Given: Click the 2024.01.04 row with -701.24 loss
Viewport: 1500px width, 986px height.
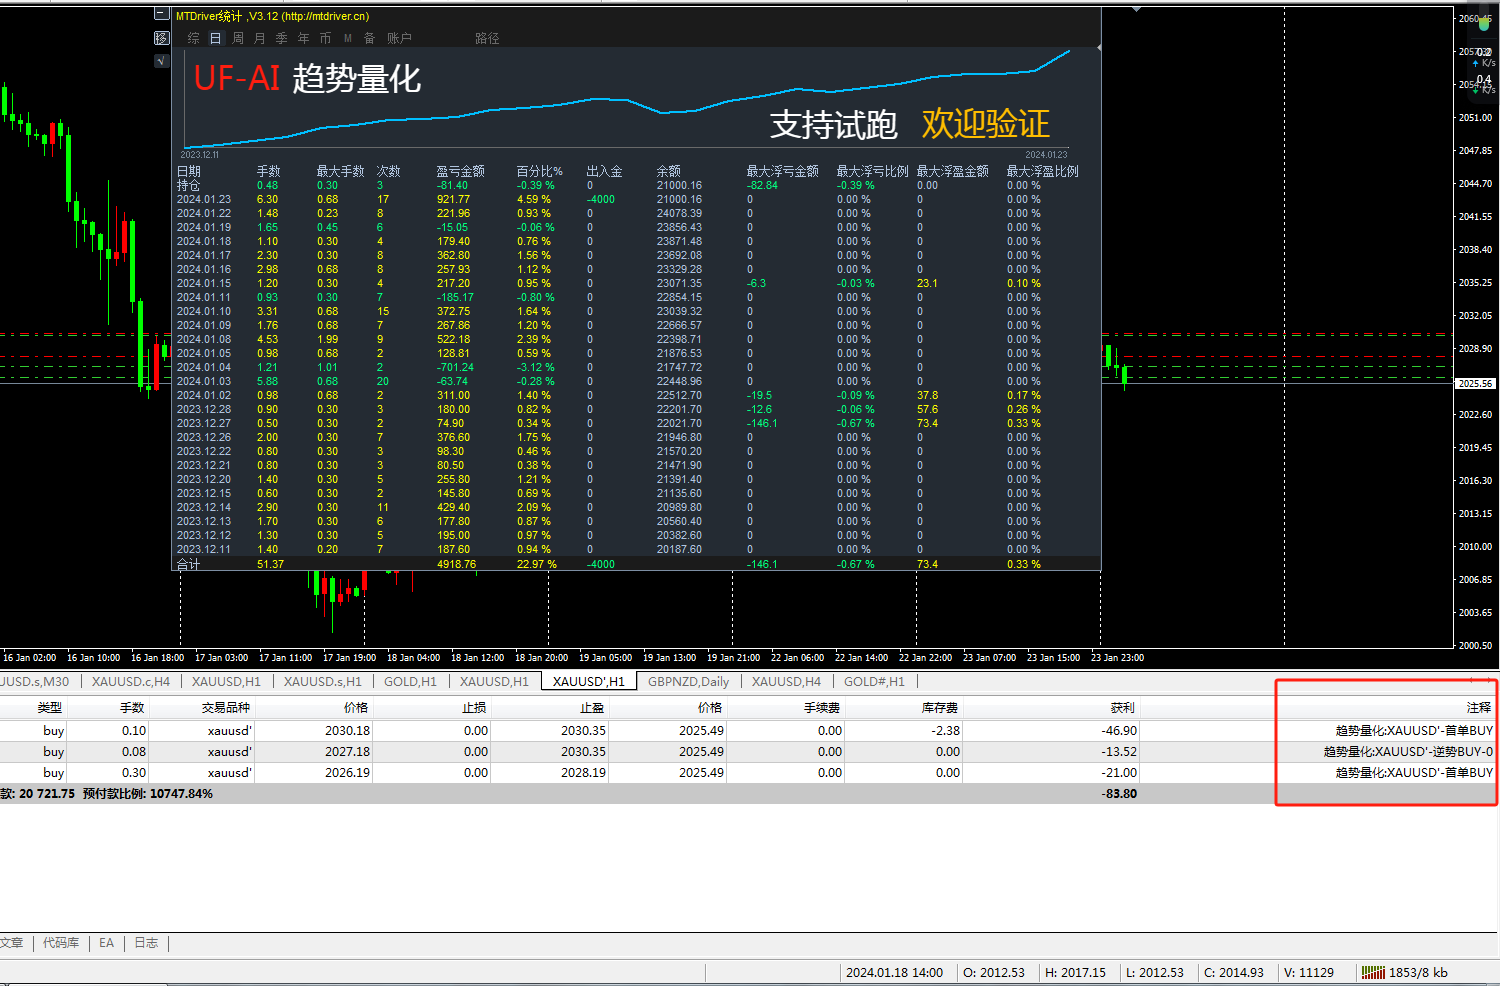Looking at the screenshot, I should coord(636,367).
